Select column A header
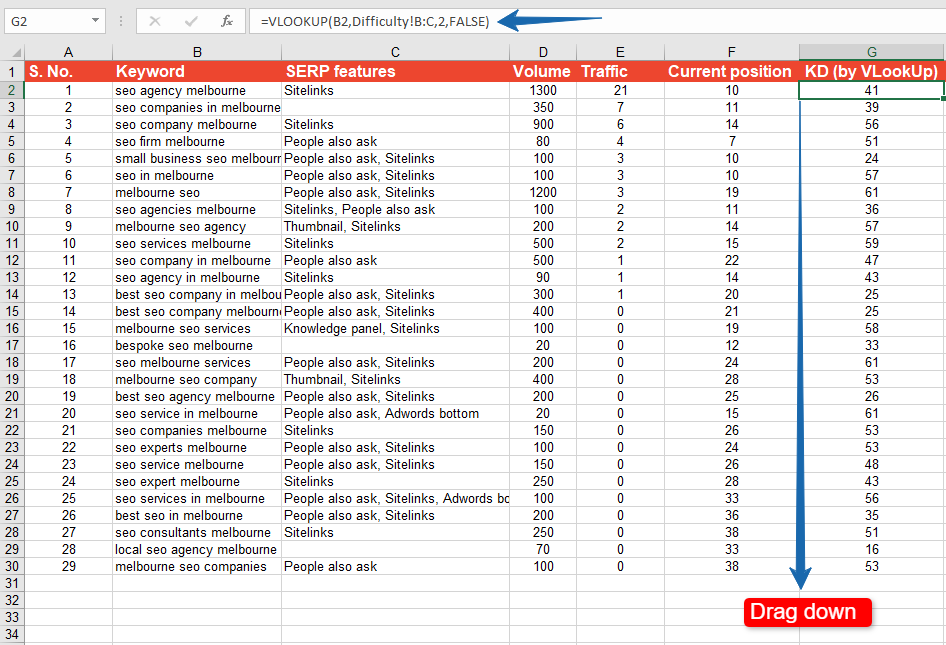The height and width of the screenshot is (645, 946). (68, 52)
